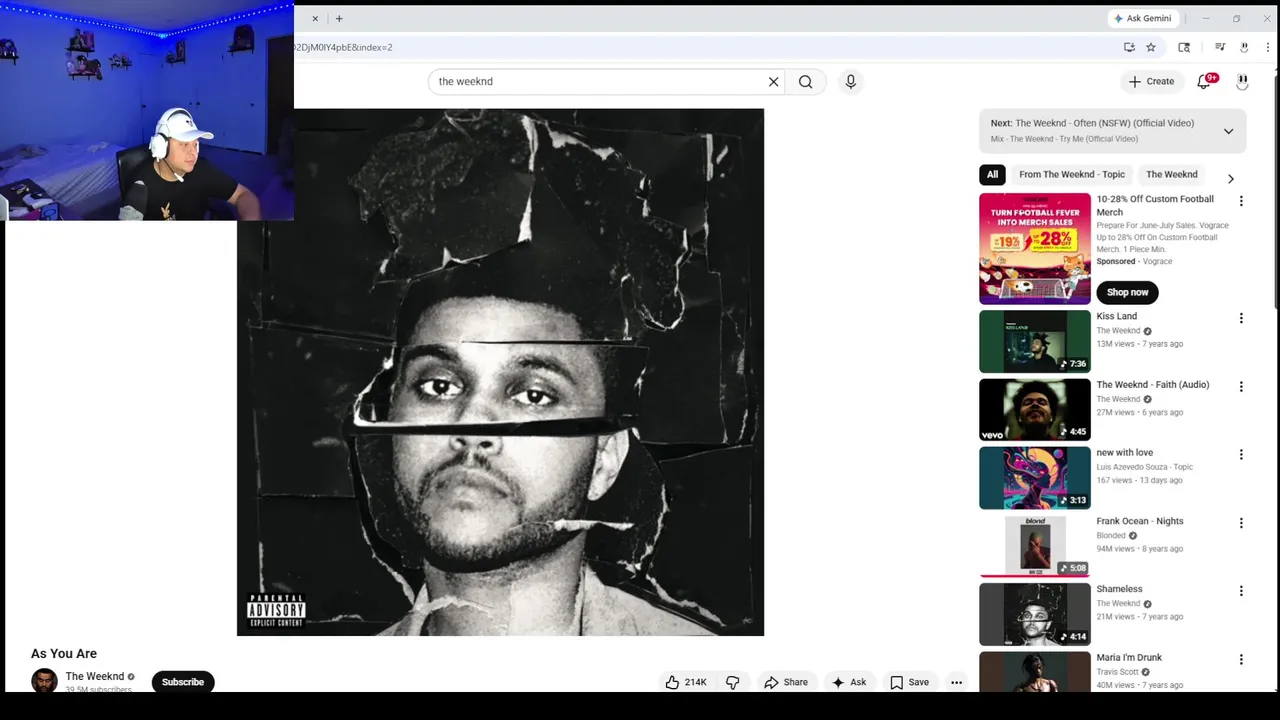
Task: Clear the search box text
Action: point(773,82)
